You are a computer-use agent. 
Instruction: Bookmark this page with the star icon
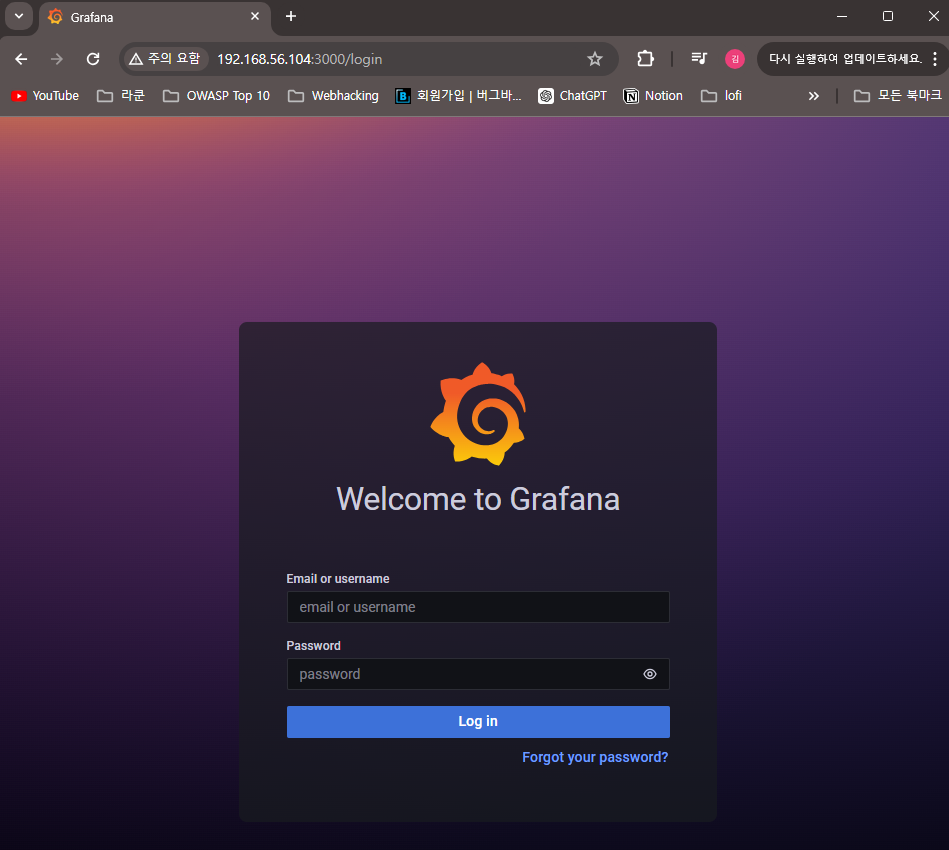(x=595, y=59)
